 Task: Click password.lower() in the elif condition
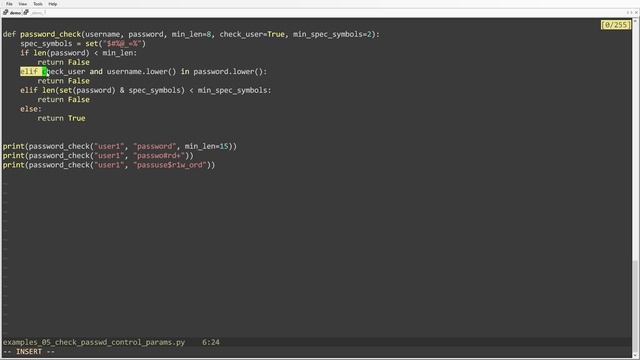[228, 72]
